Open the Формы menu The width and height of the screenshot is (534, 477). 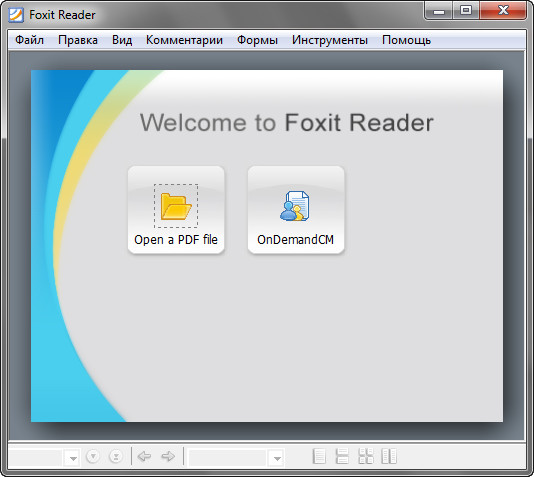point(257,40)
